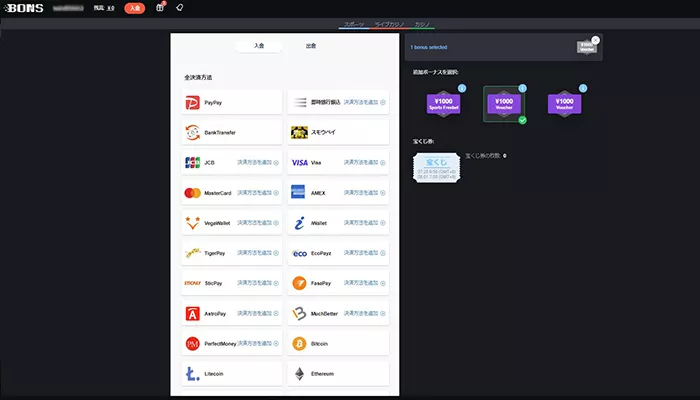Select the TigerPay icon
700x400 pixels.
point(192,253)
